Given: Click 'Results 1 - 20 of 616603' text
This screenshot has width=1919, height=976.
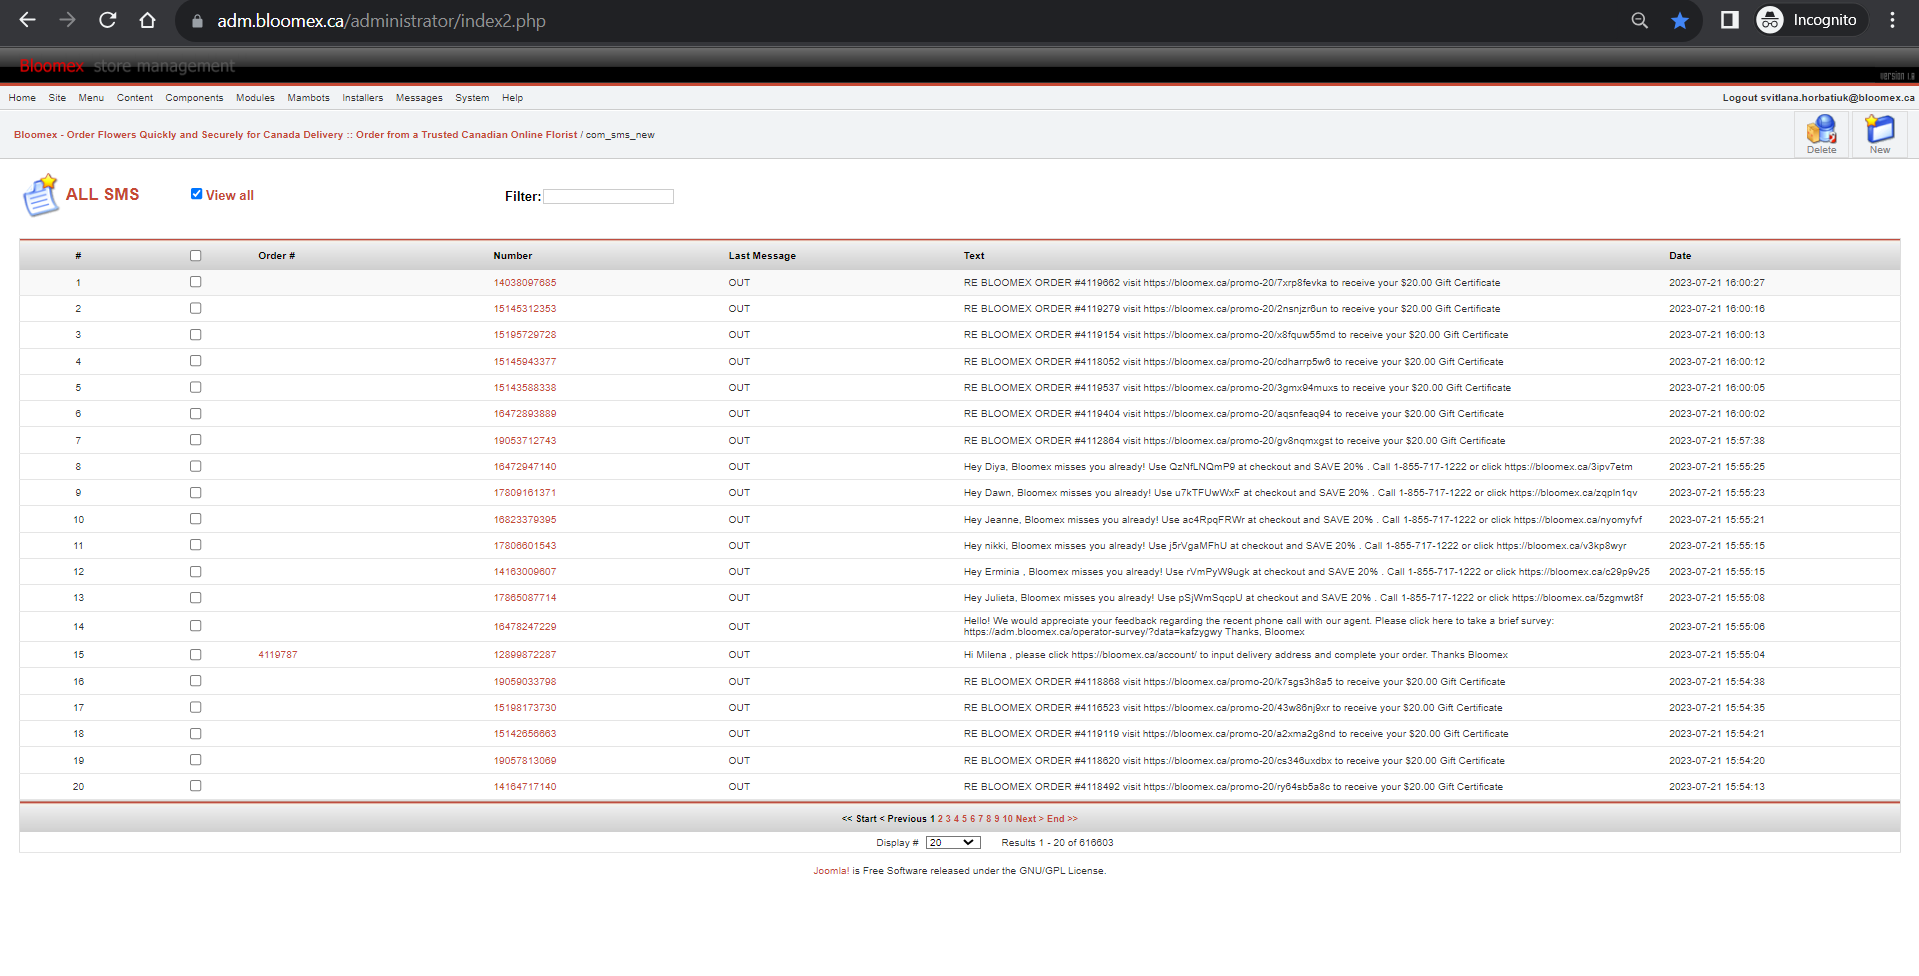Looking at the screenshot, I should [1057, 843].
